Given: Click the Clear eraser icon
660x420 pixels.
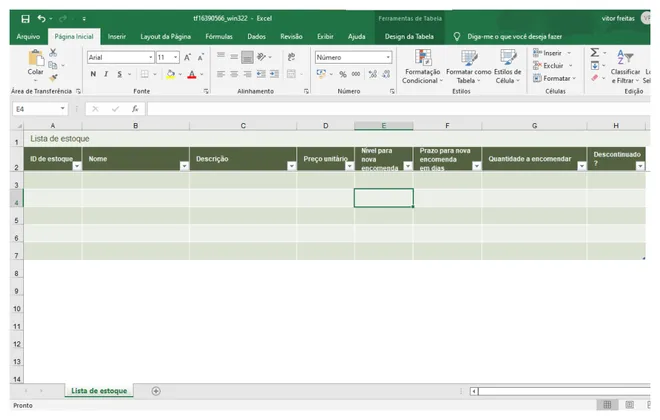Looking at the screenshot, I should (x=594, y=78).
